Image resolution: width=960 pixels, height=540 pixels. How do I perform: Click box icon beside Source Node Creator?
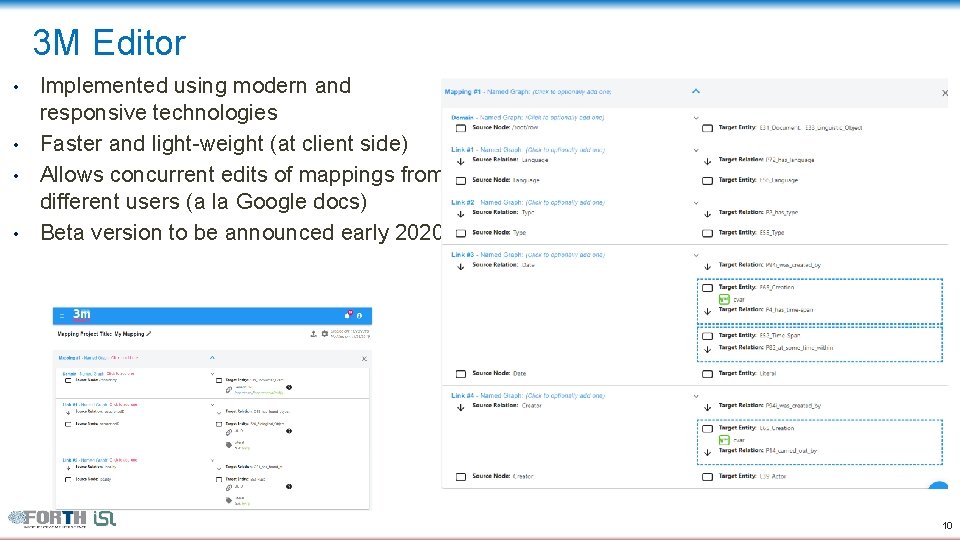click(x=461, y=477)
